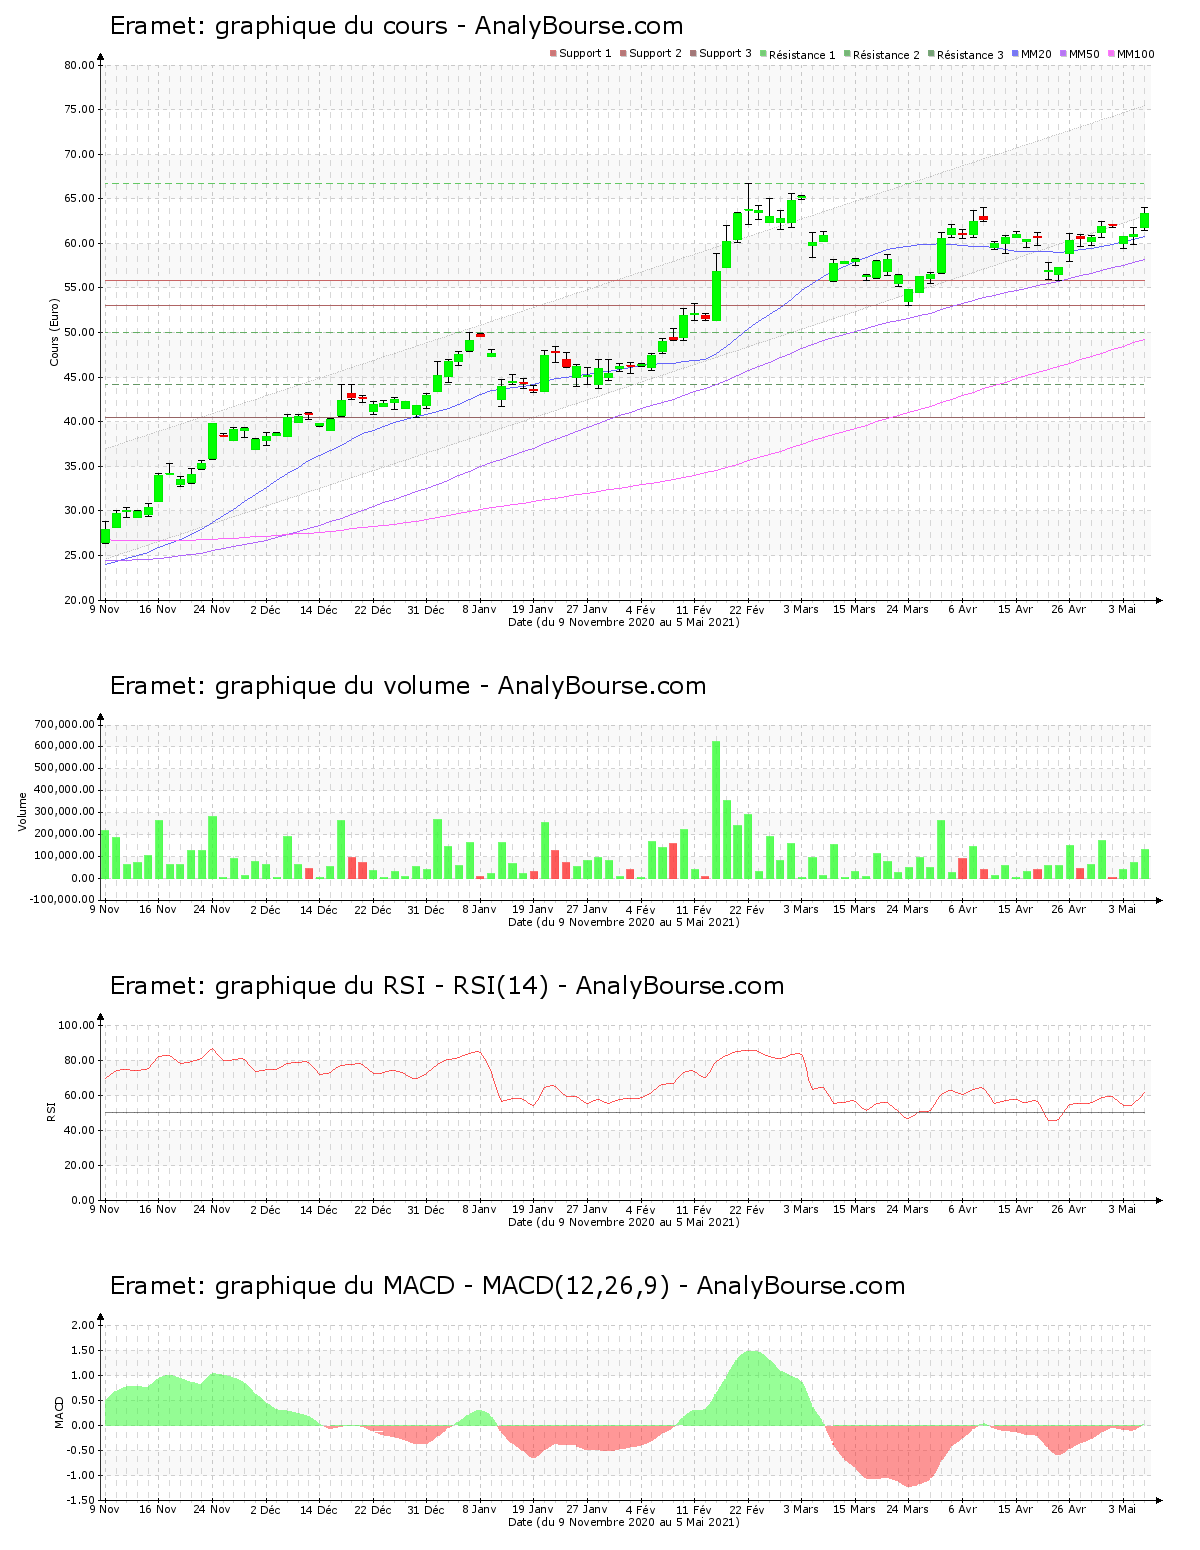Click the '19 Janv' date under the MACD chart
Screen dimensions: 1200x1550
[x=533, y=1509]
